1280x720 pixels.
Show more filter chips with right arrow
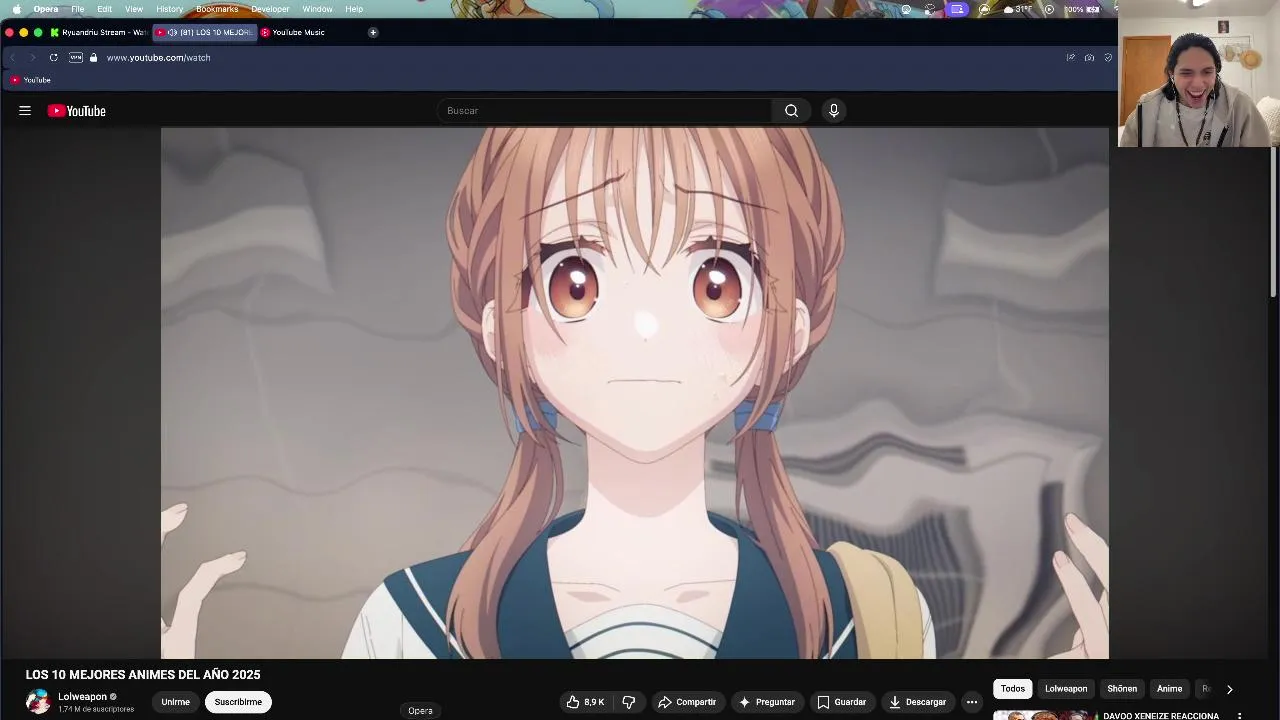[1229, 689]
